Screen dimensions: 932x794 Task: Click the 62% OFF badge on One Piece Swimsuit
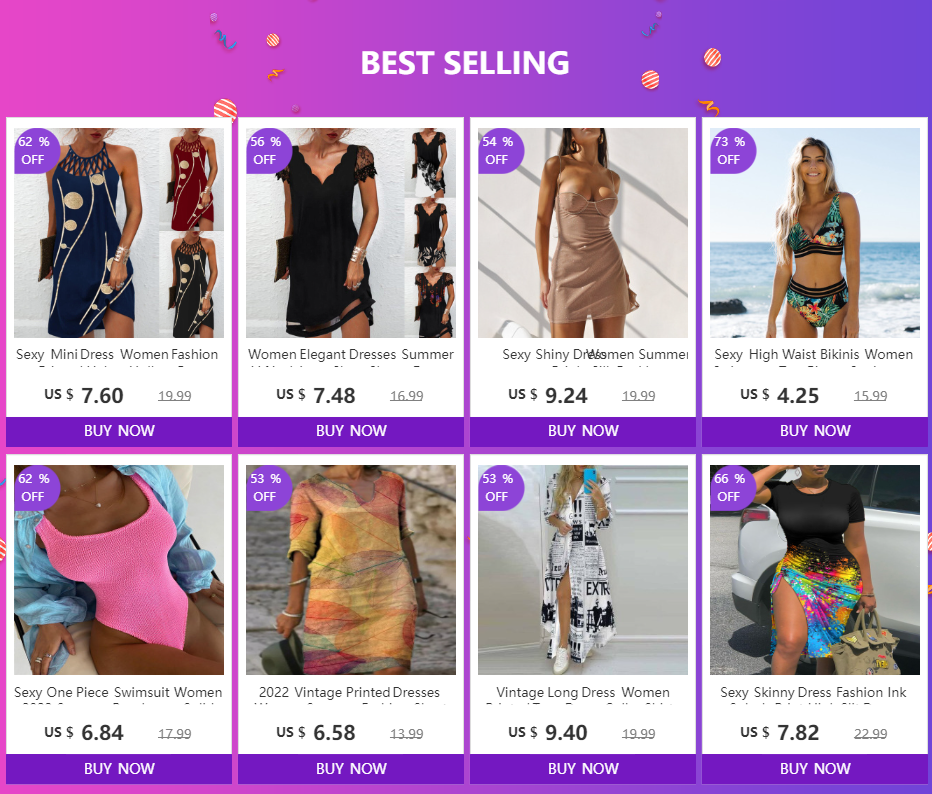35,487
